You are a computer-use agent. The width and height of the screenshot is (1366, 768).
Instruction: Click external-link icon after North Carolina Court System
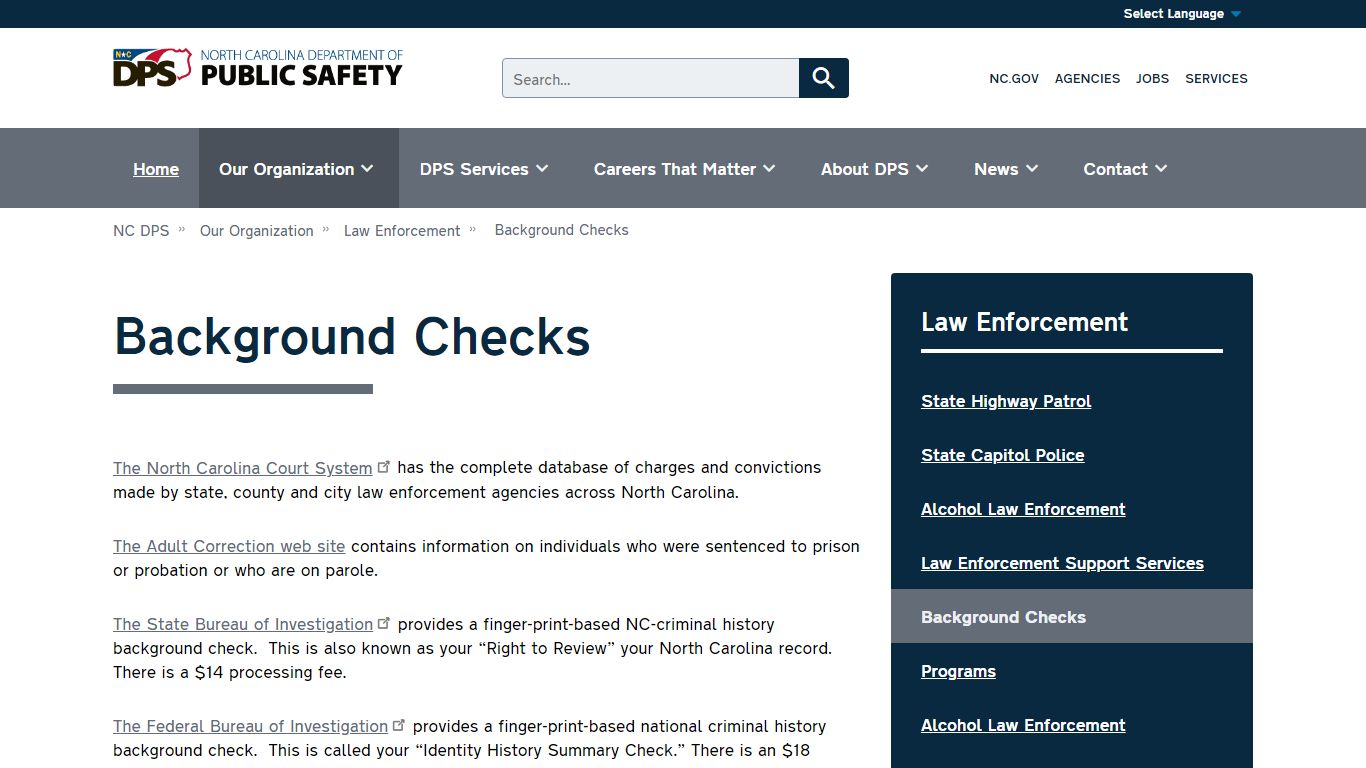click(385, 466)
